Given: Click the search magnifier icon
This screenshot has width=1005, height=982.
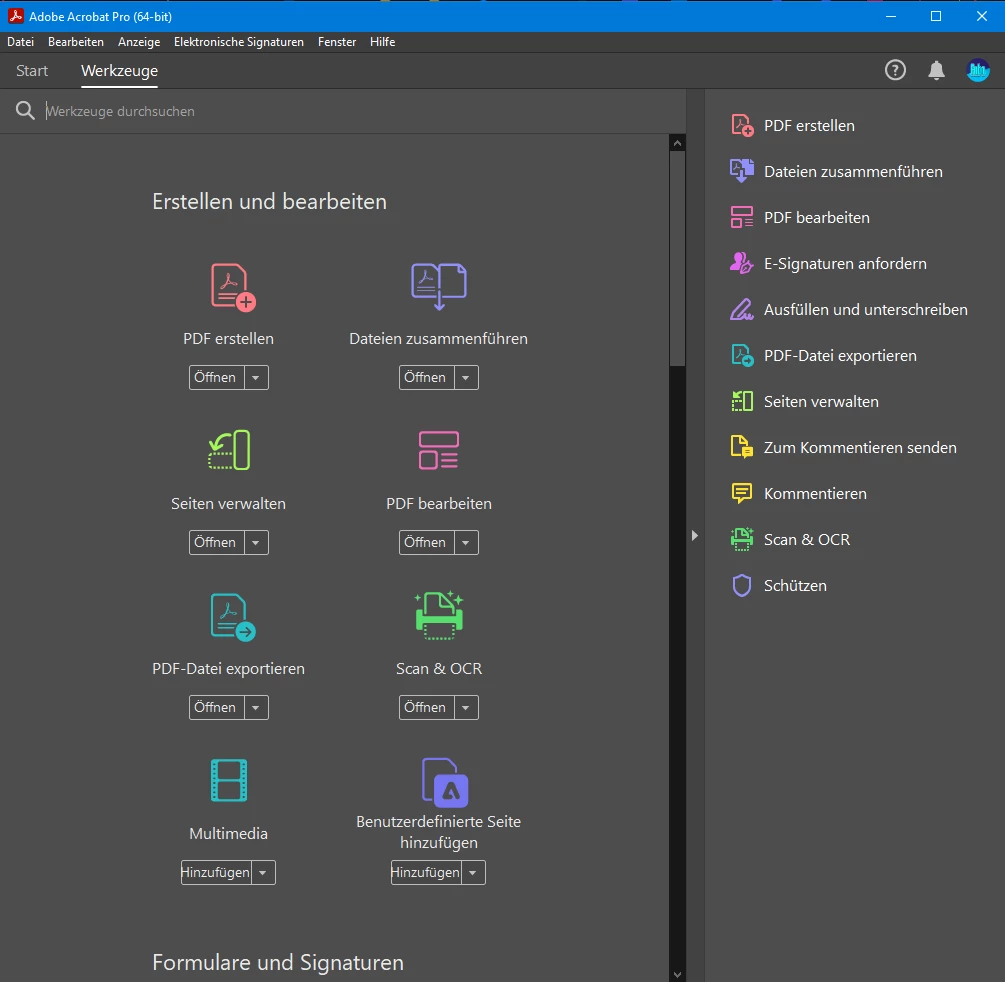Looking at the screenshot, I should pos(25,110).
